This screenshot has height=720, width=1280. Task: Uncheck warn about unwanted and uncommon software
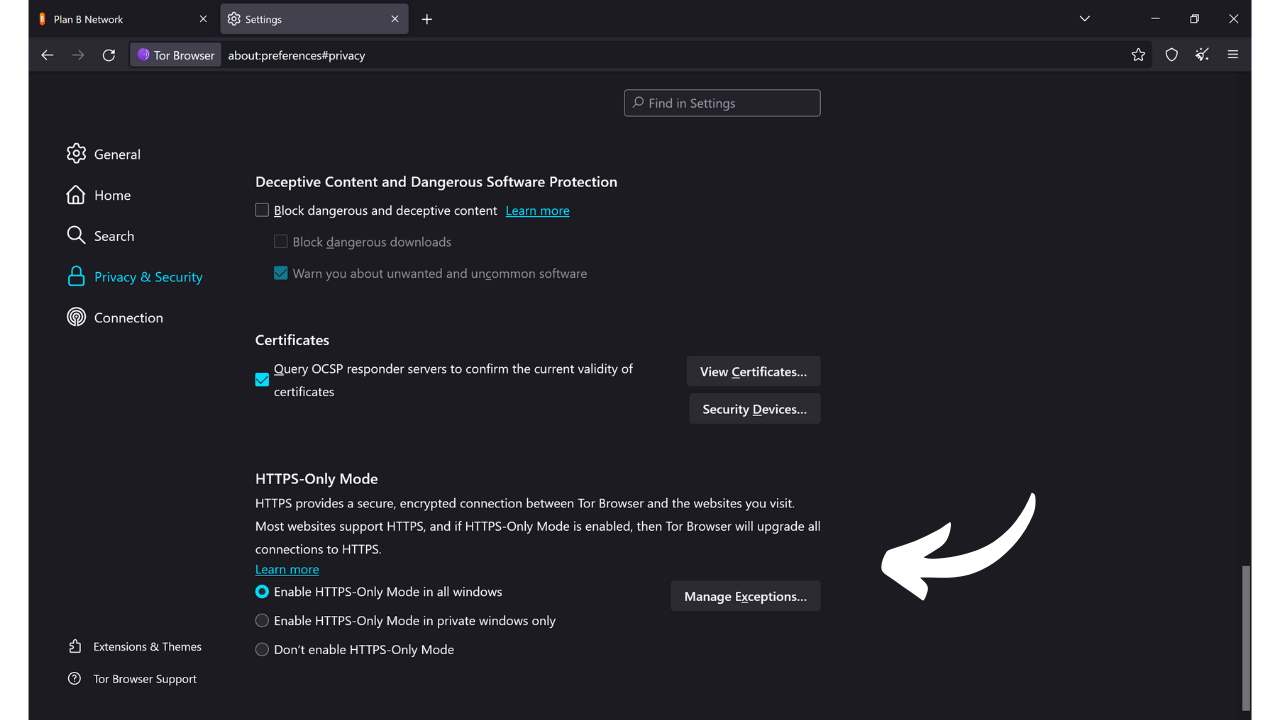(x=281, y=272)
